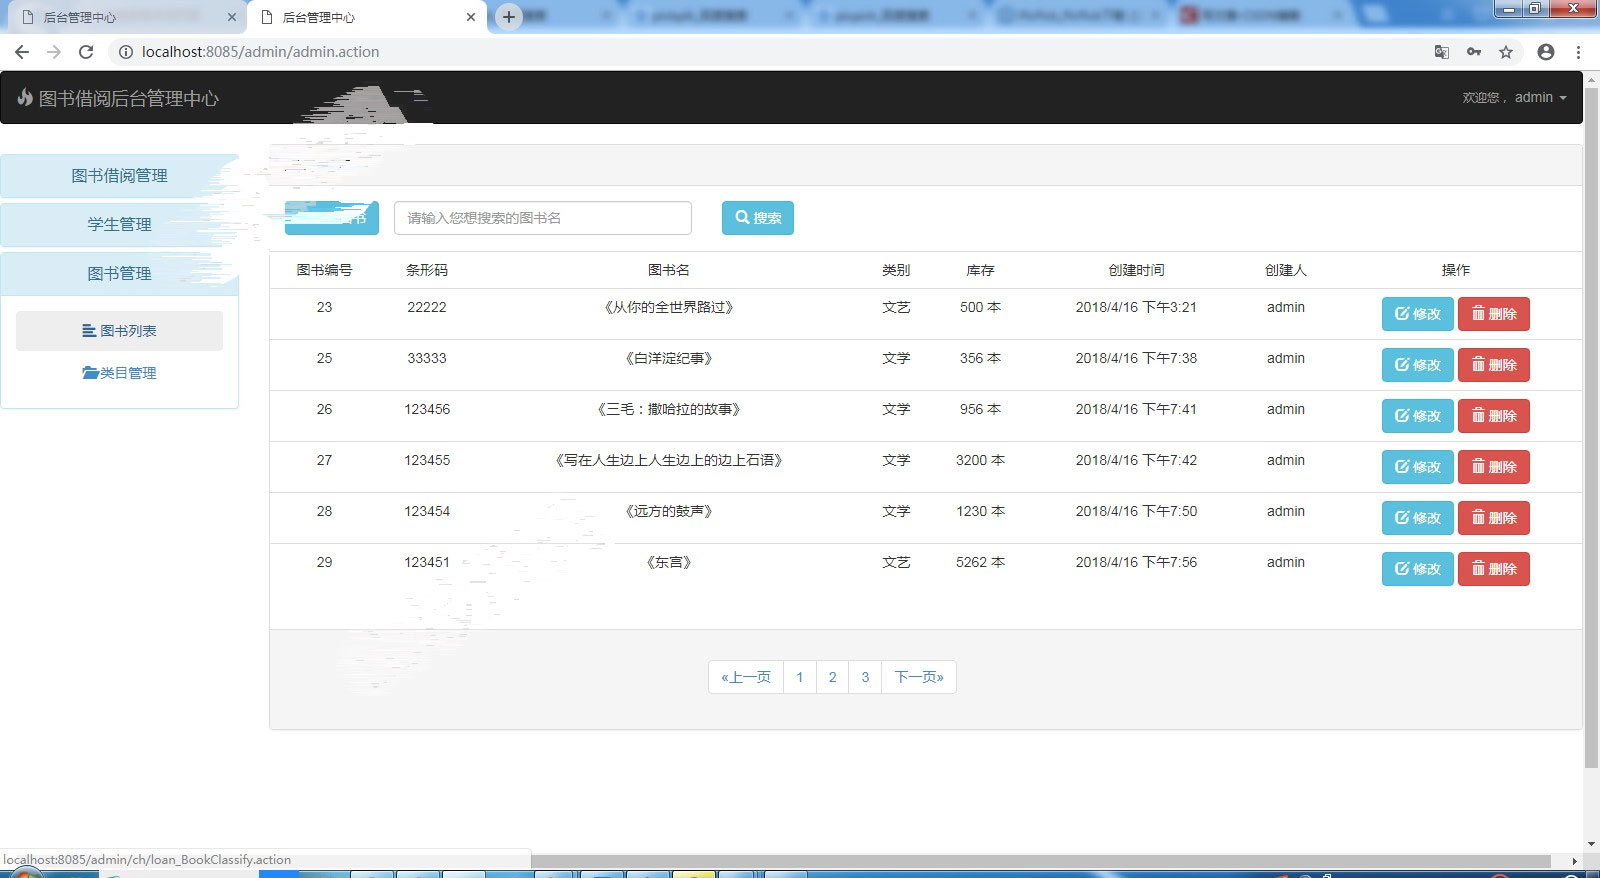Click the 搜索 search button

[757, 218]
